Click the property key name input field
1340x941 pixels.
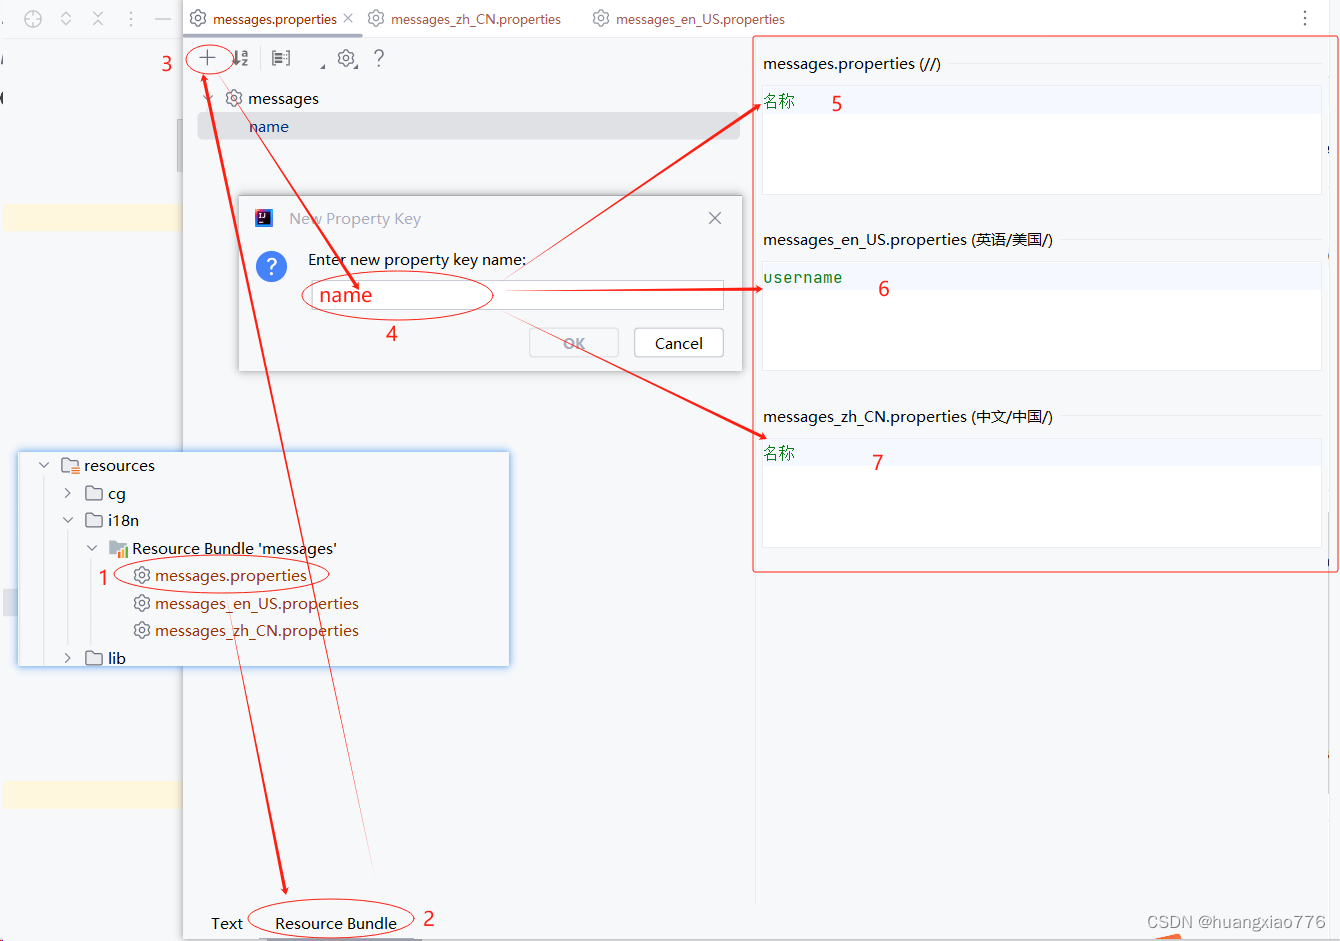coord(516,295)
